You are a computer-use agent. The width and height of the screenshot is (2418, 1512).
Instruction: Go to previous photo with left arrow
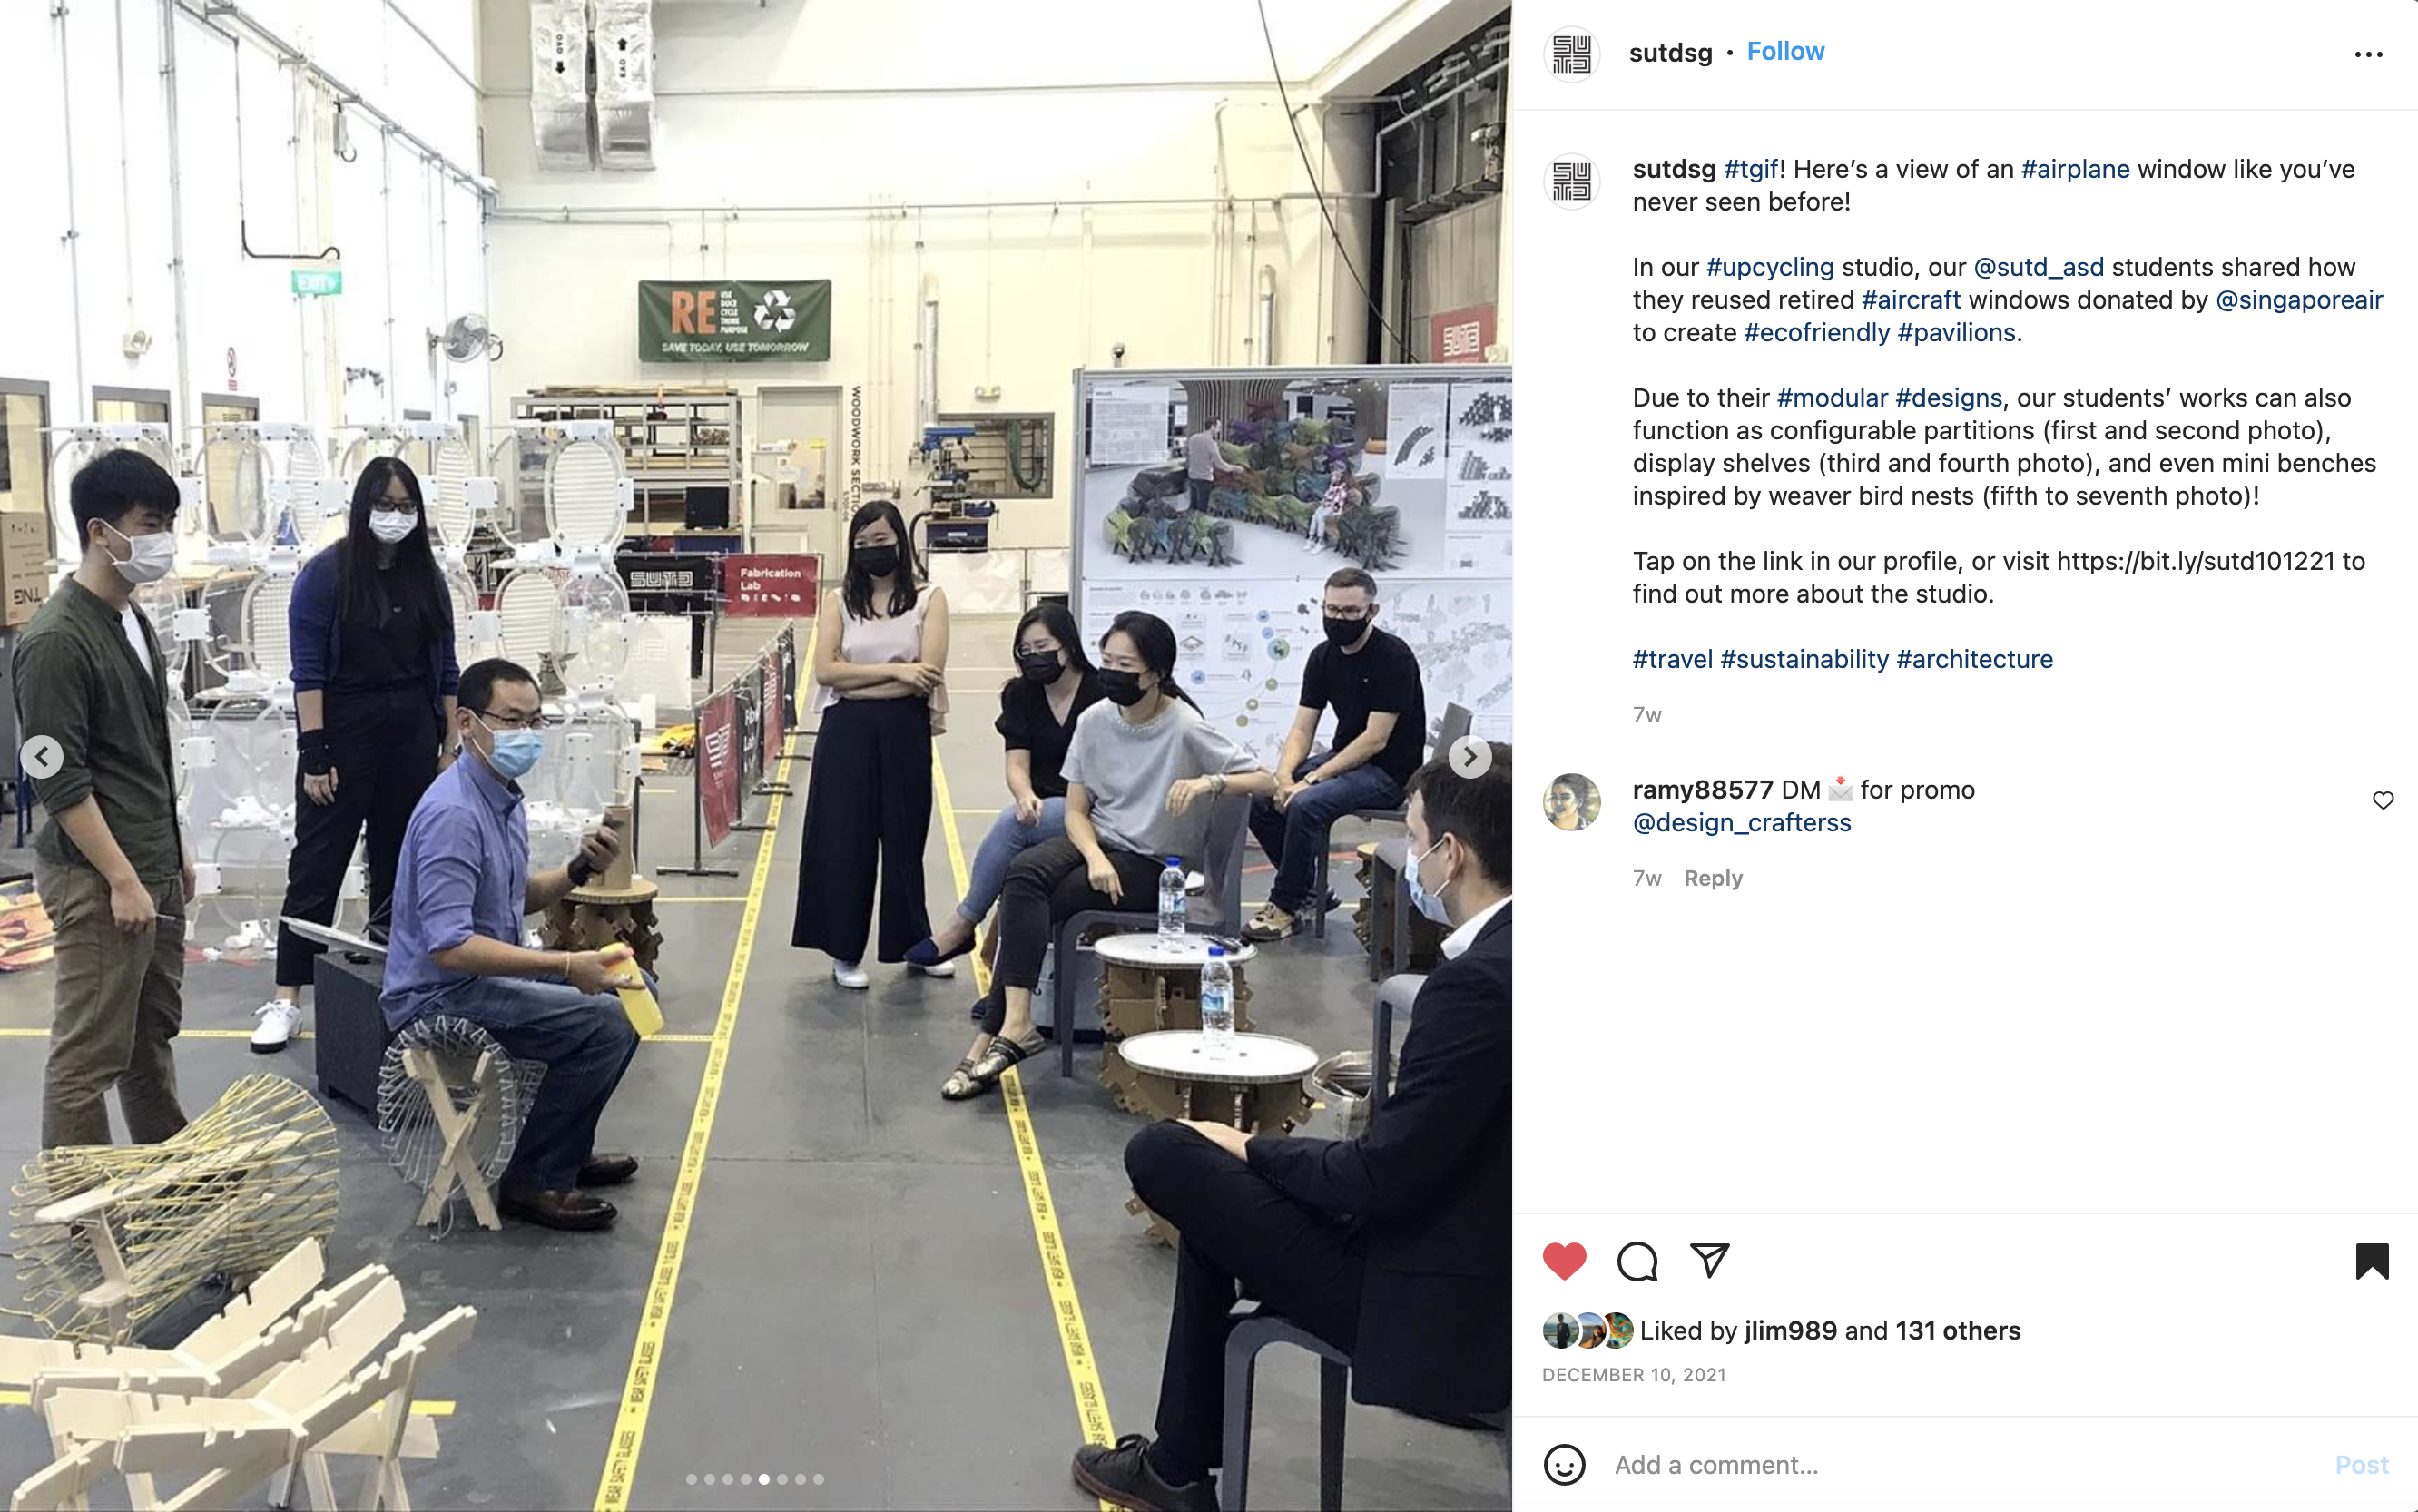[42, 757]
